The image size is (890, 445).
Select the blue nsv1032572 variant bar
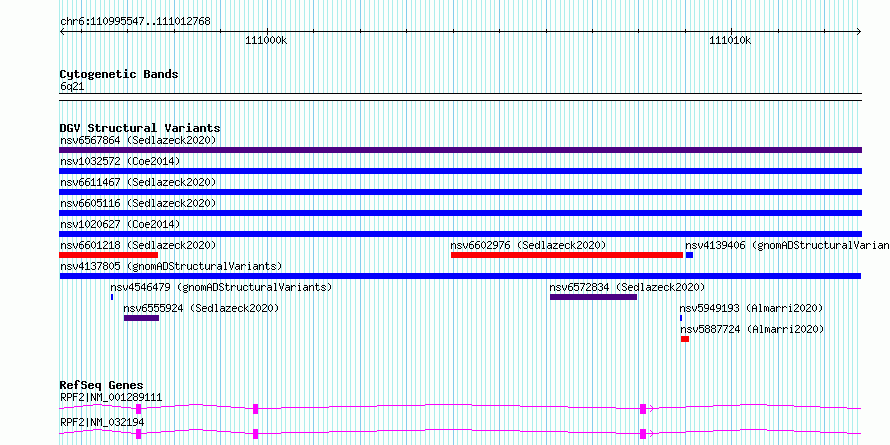click(460, 171)
